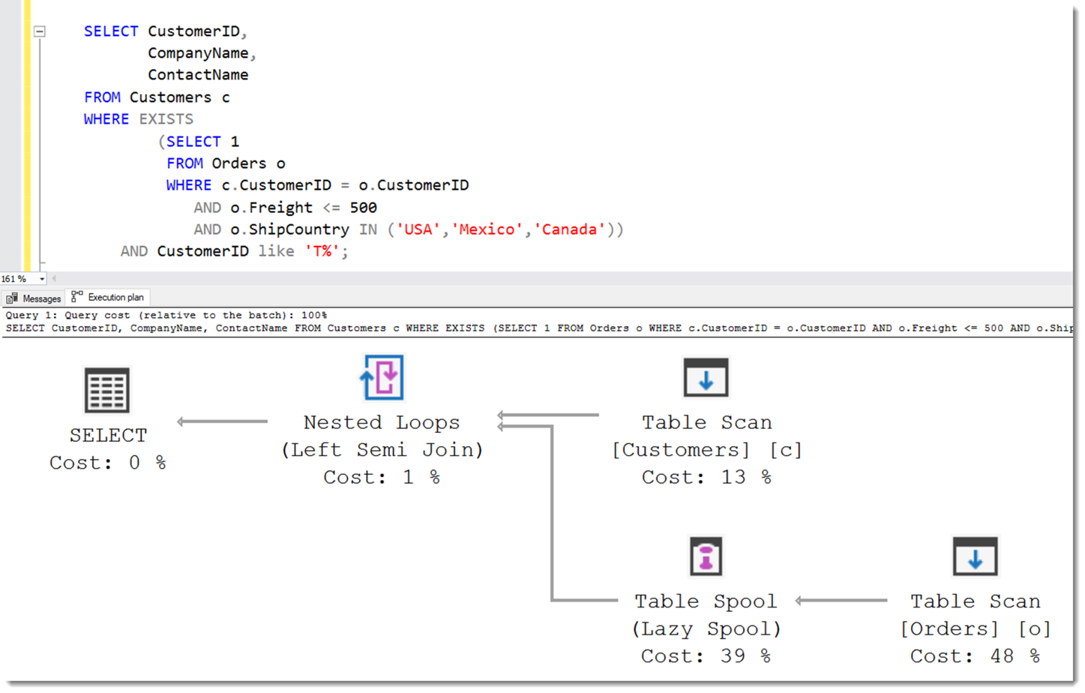Click the '(SELECT 1' subquery line

coord(199,141)
